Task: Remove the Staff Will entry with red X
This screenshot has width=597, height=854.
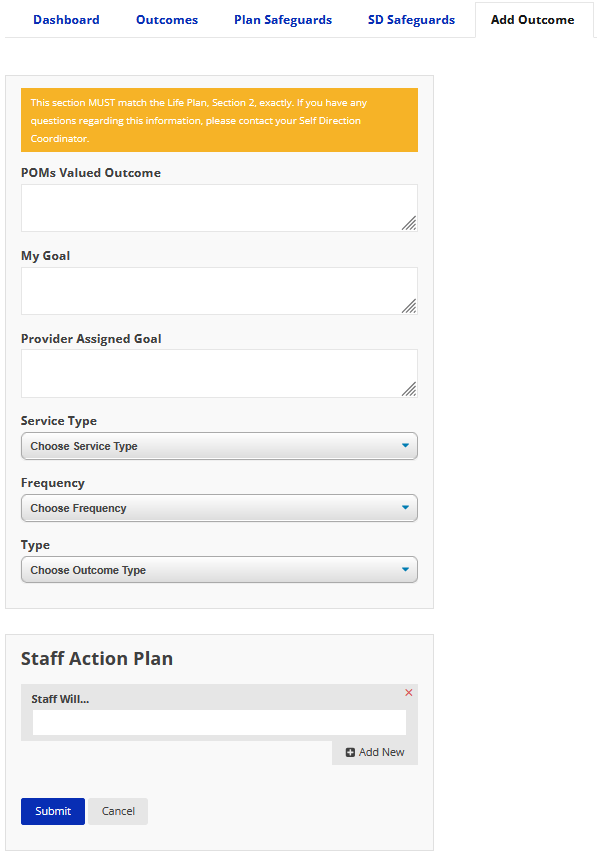Action: (x=409, y=693)
